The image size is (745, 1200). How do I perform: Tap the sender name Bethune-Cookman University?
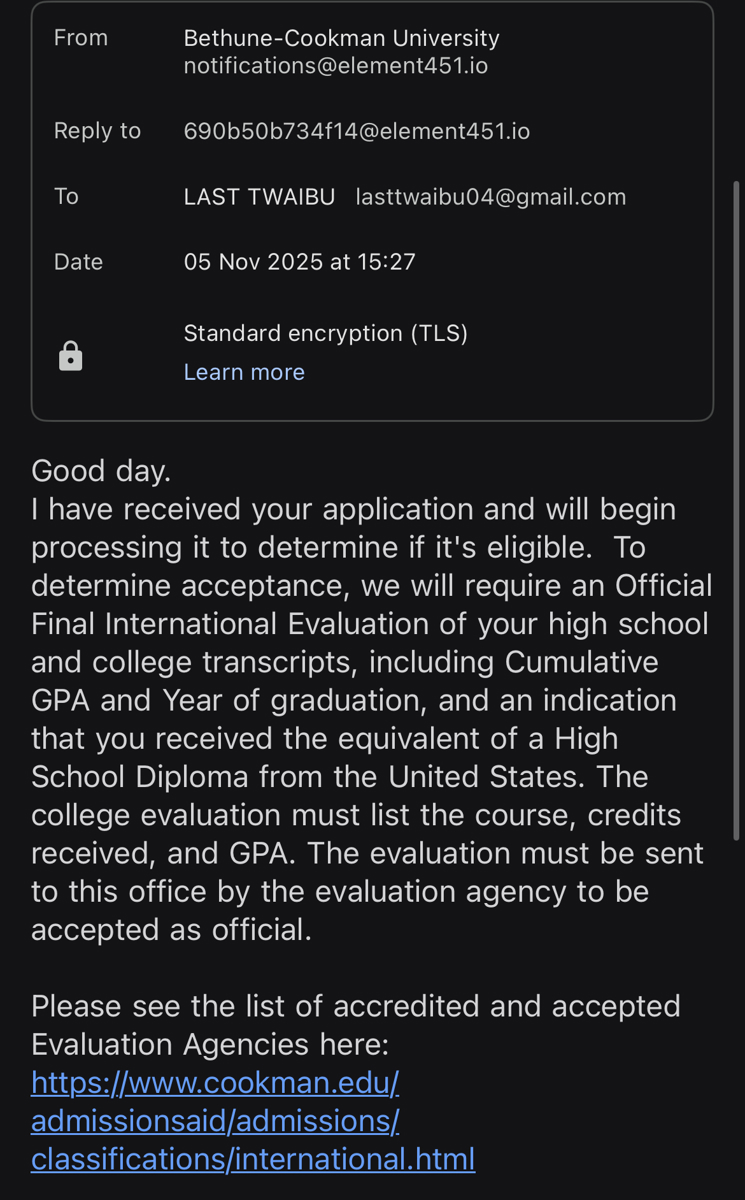pyautogui.click(x=342, y=39)
